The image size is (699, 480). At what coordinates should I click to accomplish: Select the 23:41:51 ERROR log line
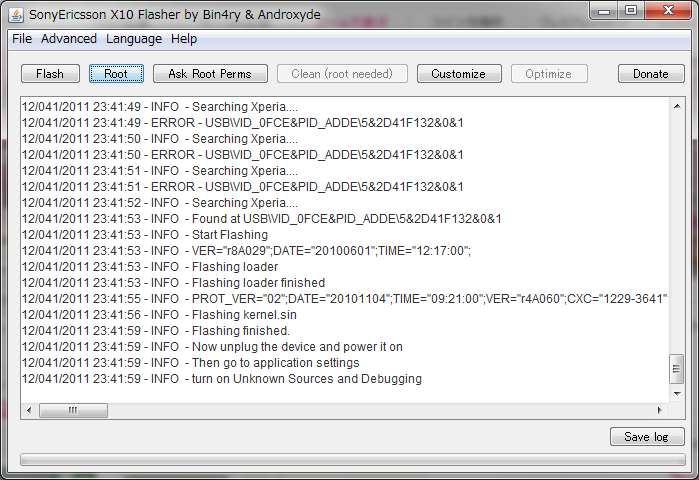(x=243, y=187)
